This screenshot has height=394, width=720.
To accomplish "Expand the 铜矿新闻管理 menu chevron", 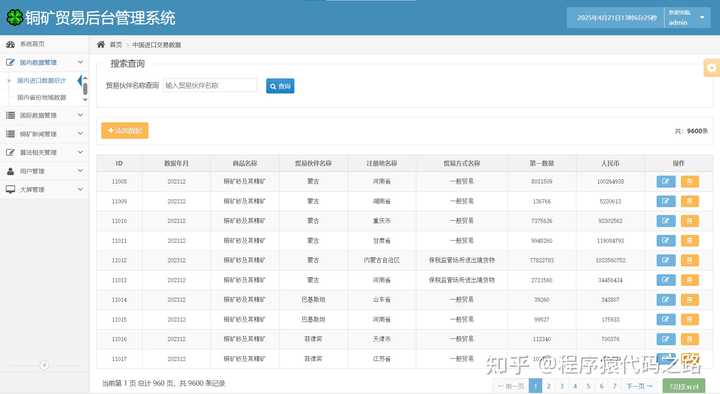I will [80, 134].
